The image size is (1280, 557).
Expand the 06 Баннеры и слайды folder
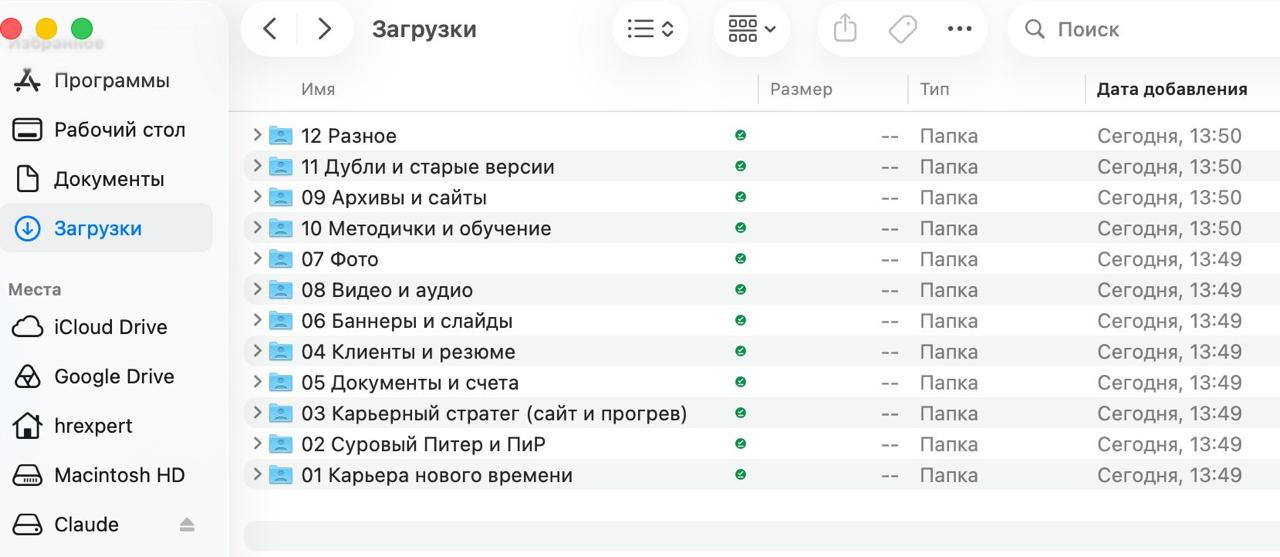[x=257, y=321]
